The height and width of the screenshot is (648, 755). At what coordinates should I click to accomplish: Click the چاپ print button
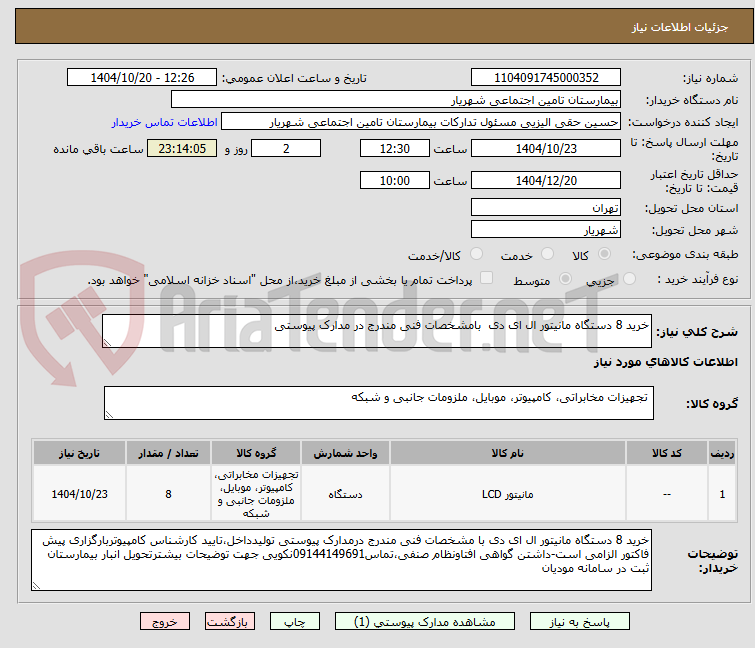coord(294,622)
